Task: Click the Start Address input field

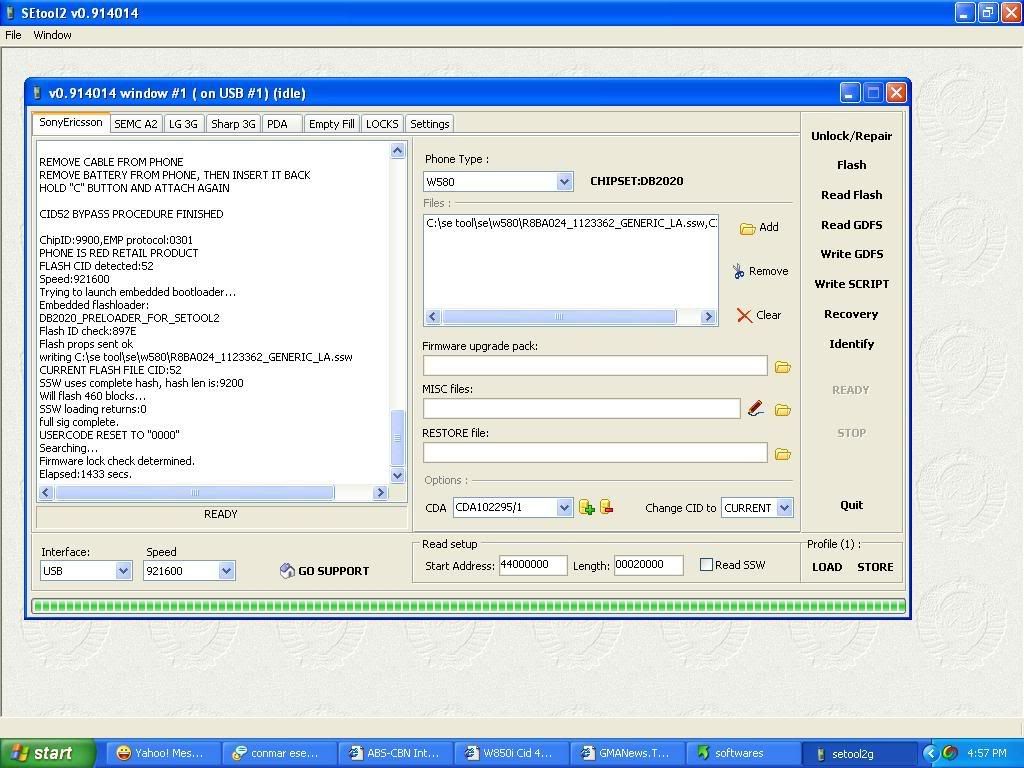Action: [533, 565]
